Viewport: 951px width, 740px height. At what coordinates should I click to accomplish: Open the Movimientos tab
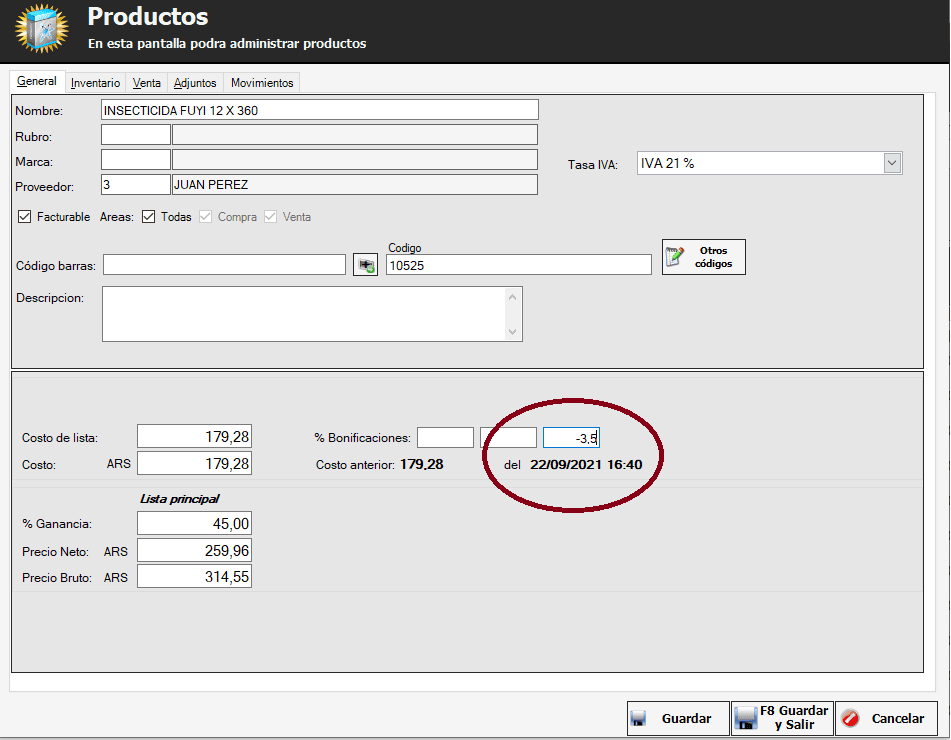(262, 83)
